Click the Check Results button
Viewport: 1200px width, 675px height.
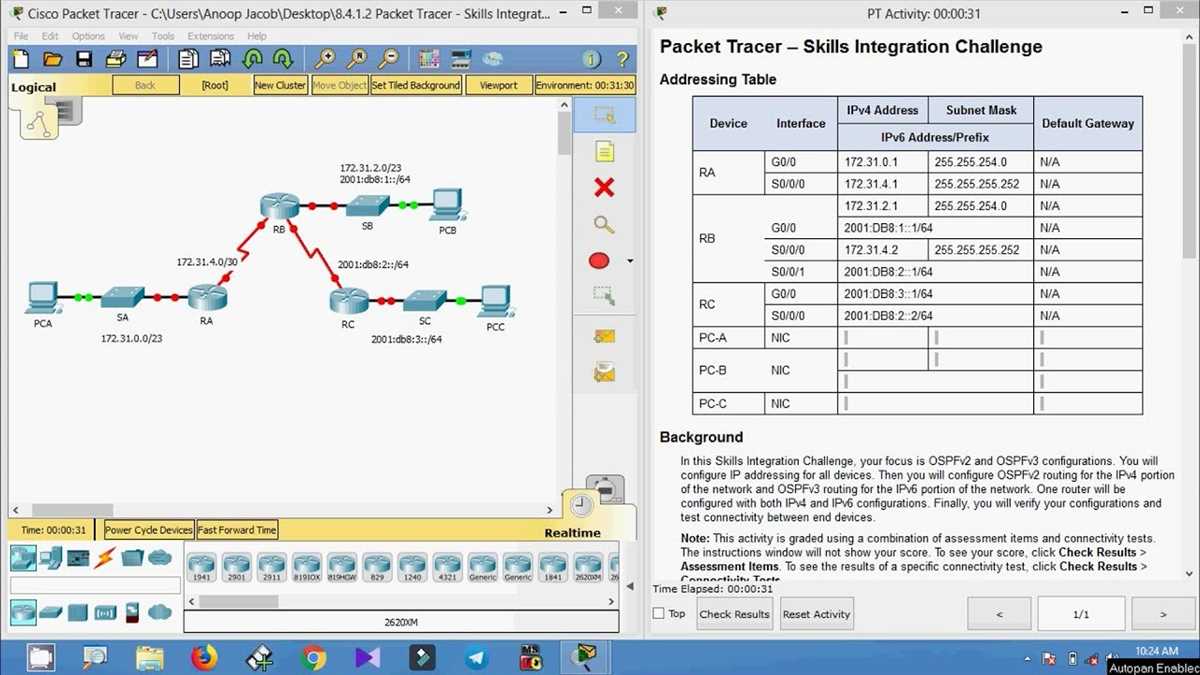pyautogui.click(x=735, y=614)
